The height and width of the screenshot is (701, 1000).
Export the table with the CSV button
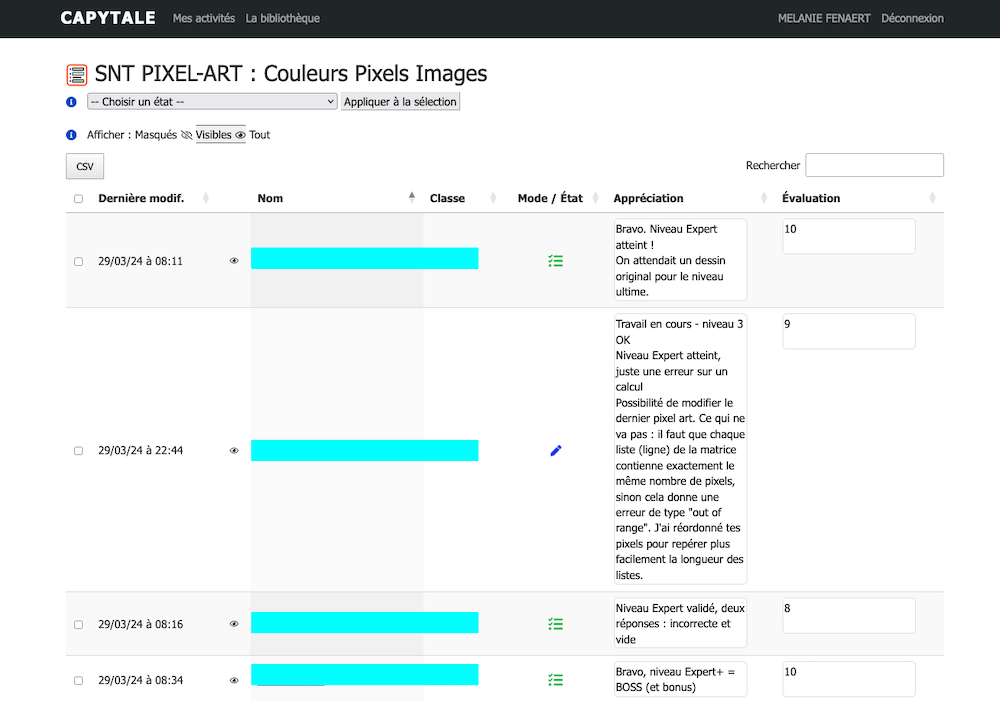click(85, 166)
